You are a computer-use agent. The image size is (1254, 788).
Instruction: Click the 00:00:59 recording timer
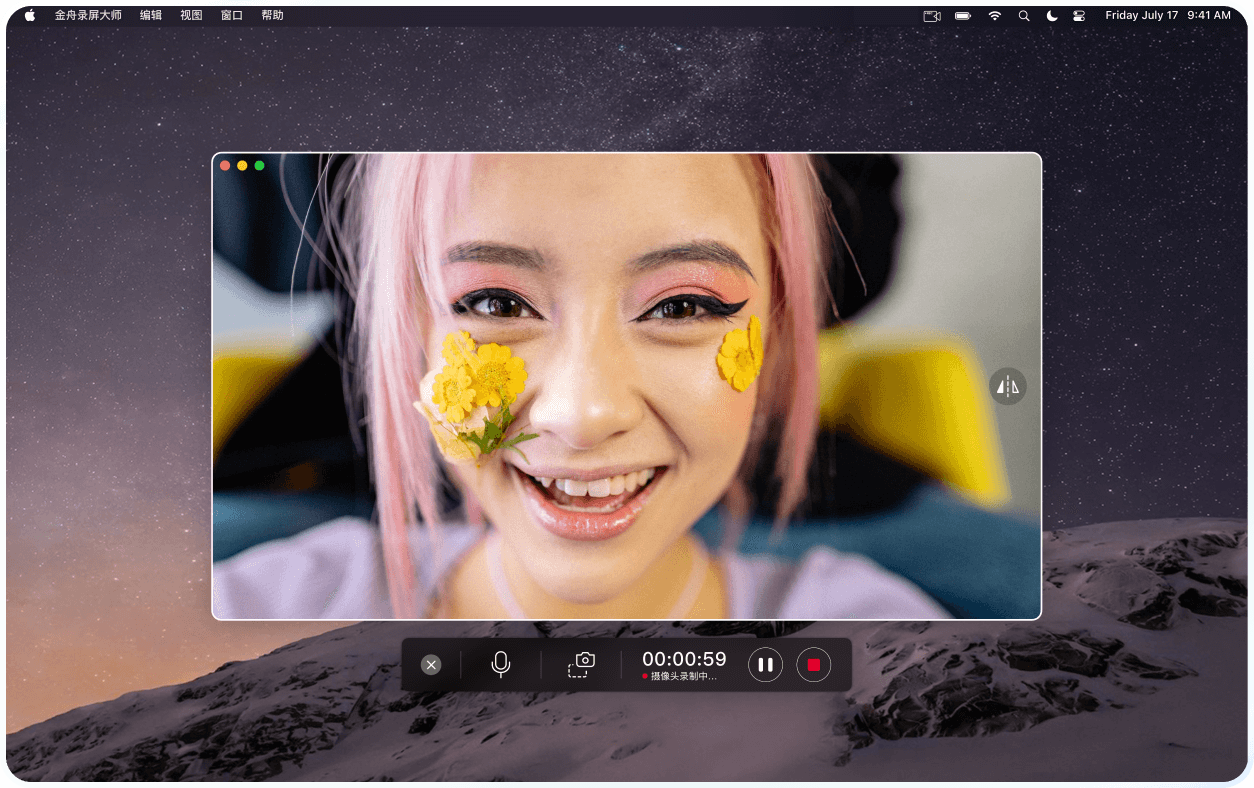[x=684, y=659]
